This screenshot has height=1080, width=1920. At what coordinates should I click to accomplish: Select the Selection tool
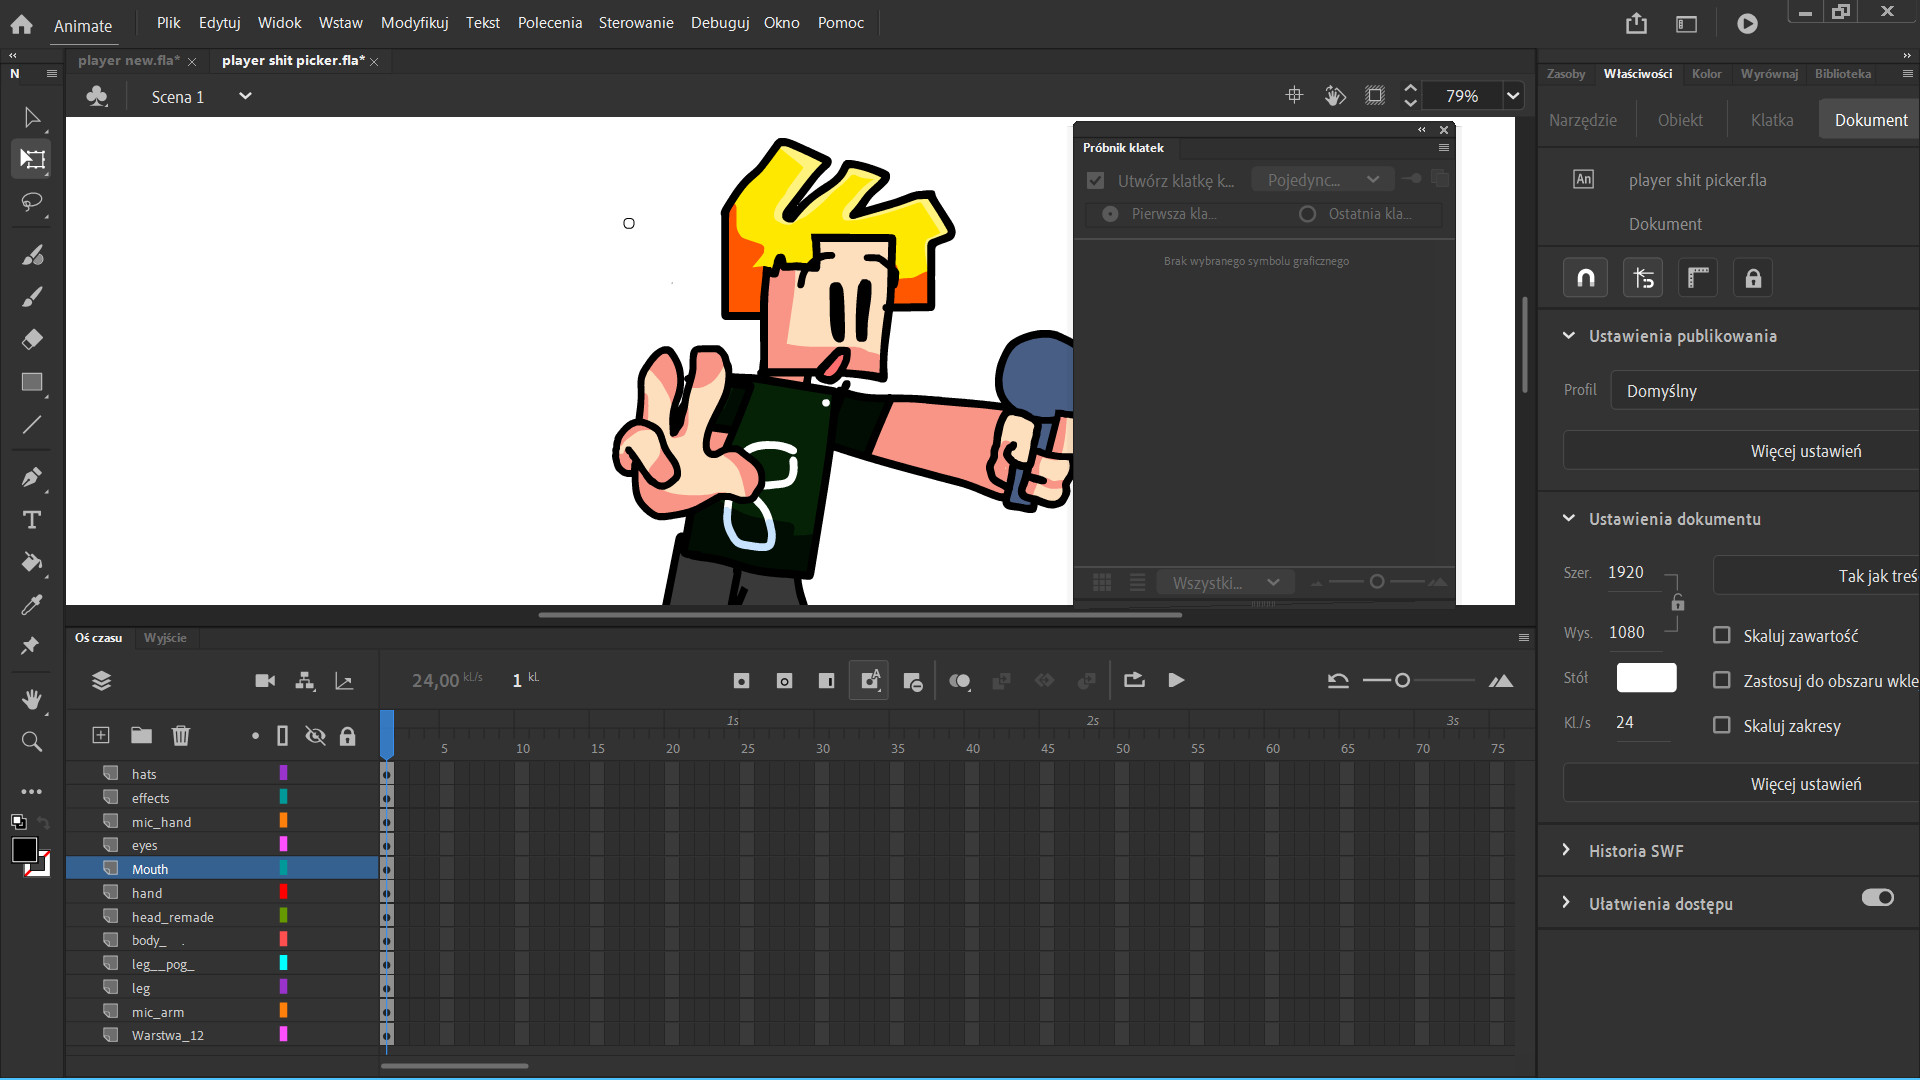tap(32, 117)
